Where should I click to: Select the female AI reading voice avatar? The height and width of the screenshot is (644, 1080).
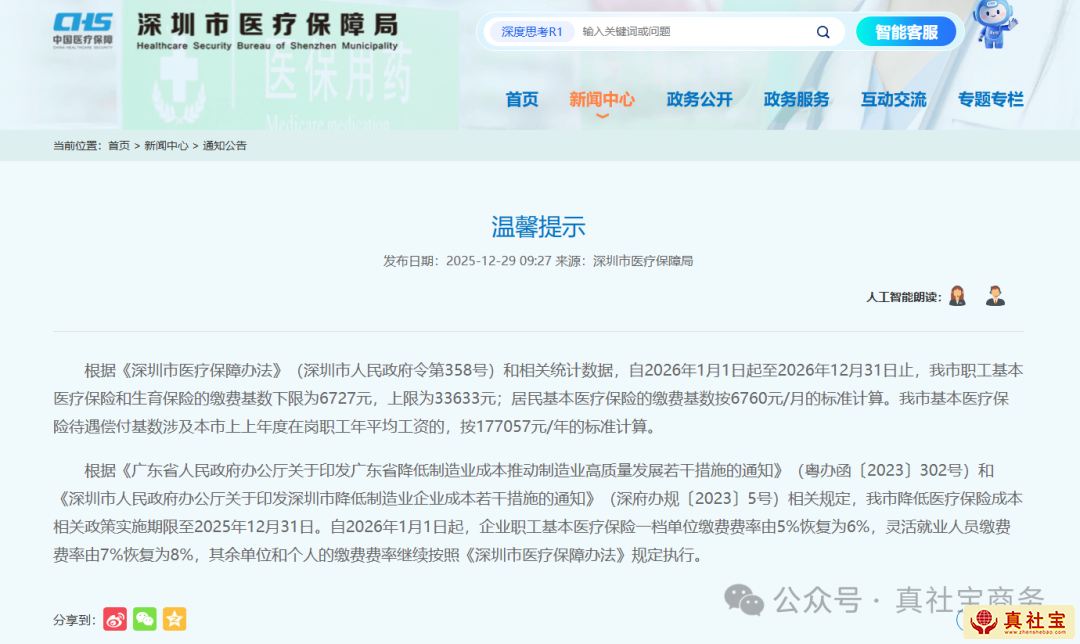pyautogui.click(x=957, y=295)
